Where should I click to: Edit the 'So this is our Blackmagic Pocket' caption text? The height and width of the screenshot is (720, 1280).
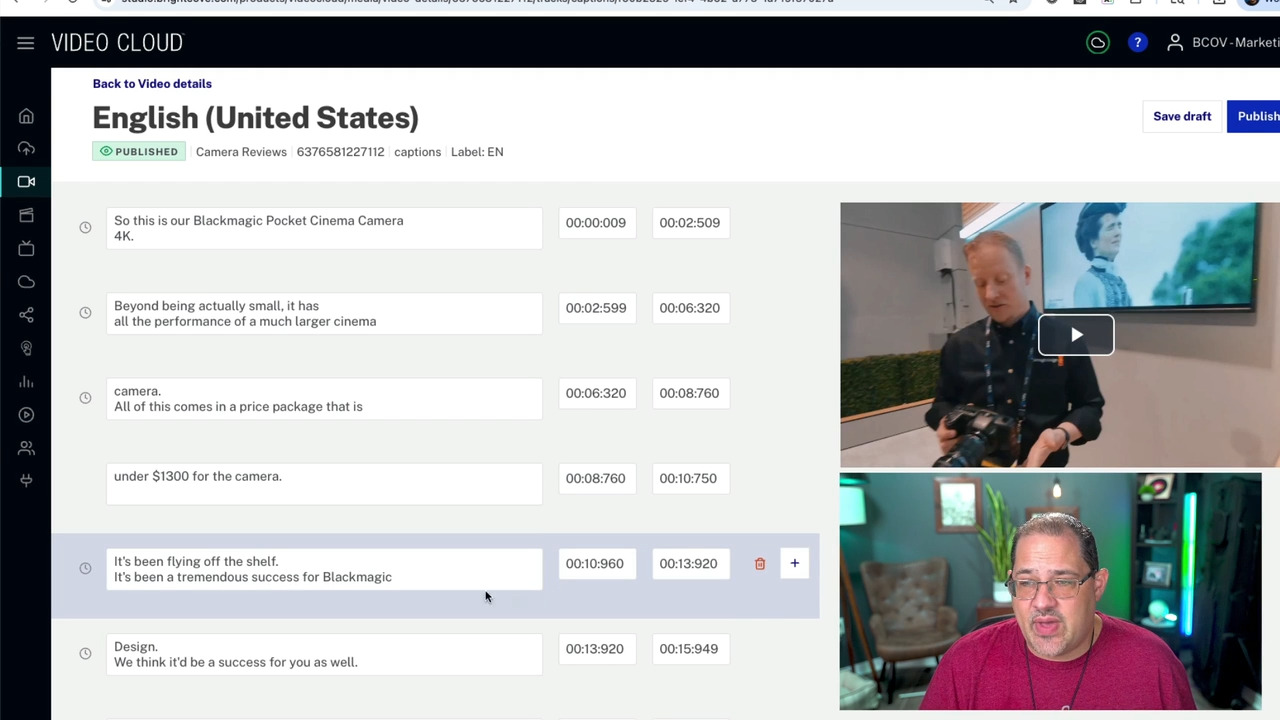[x=324, y=229]
